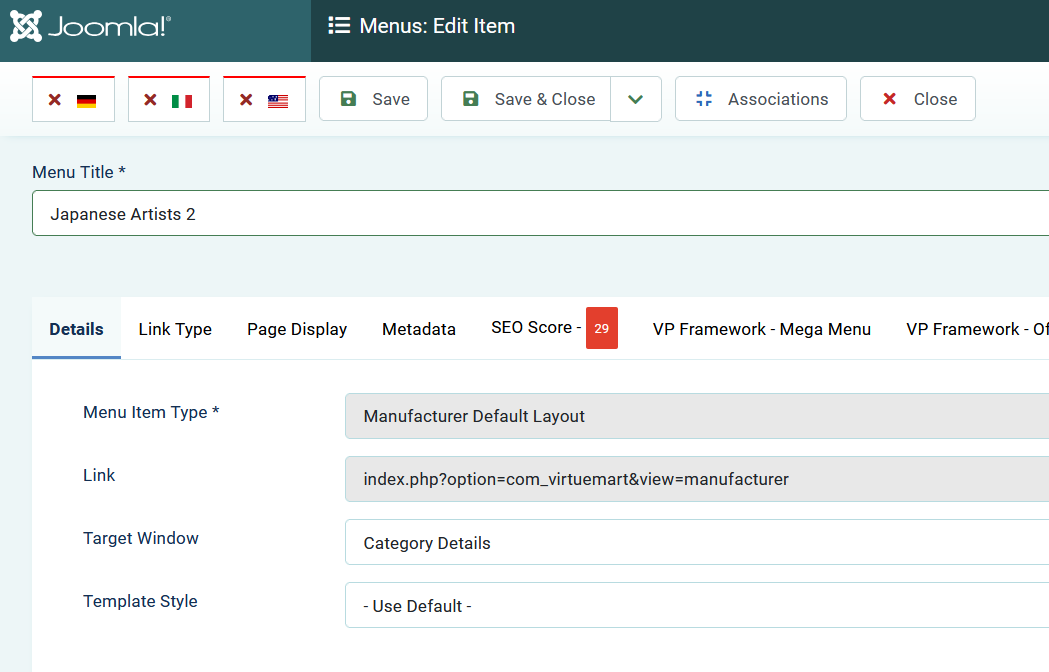Switch to the Link Type tab

tap(175, 329)
